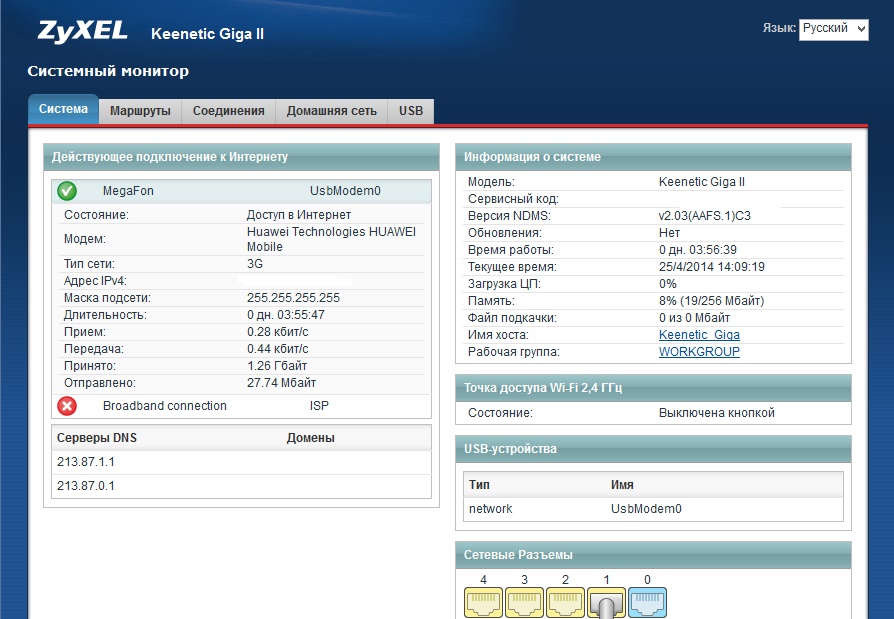The height and width of the screenshot is (619, 894).
Task: Open the USB tab
Action: (411, 111)
